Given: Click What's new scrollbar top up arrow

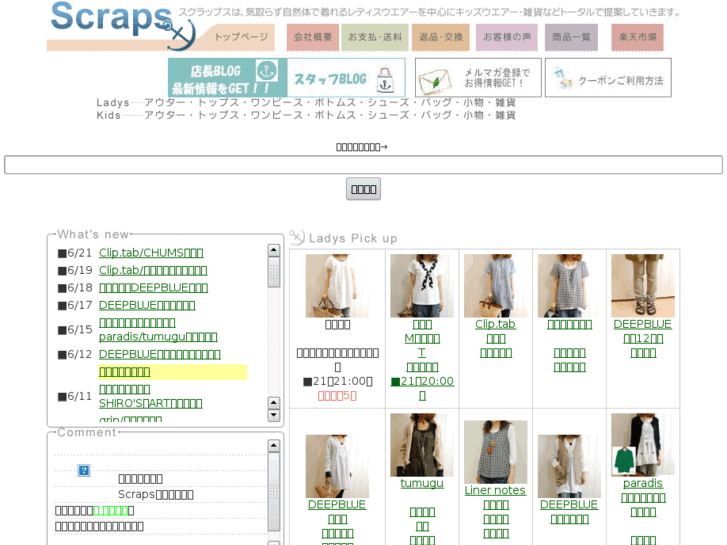Looking at the screenshot, I should coord(274,250).
